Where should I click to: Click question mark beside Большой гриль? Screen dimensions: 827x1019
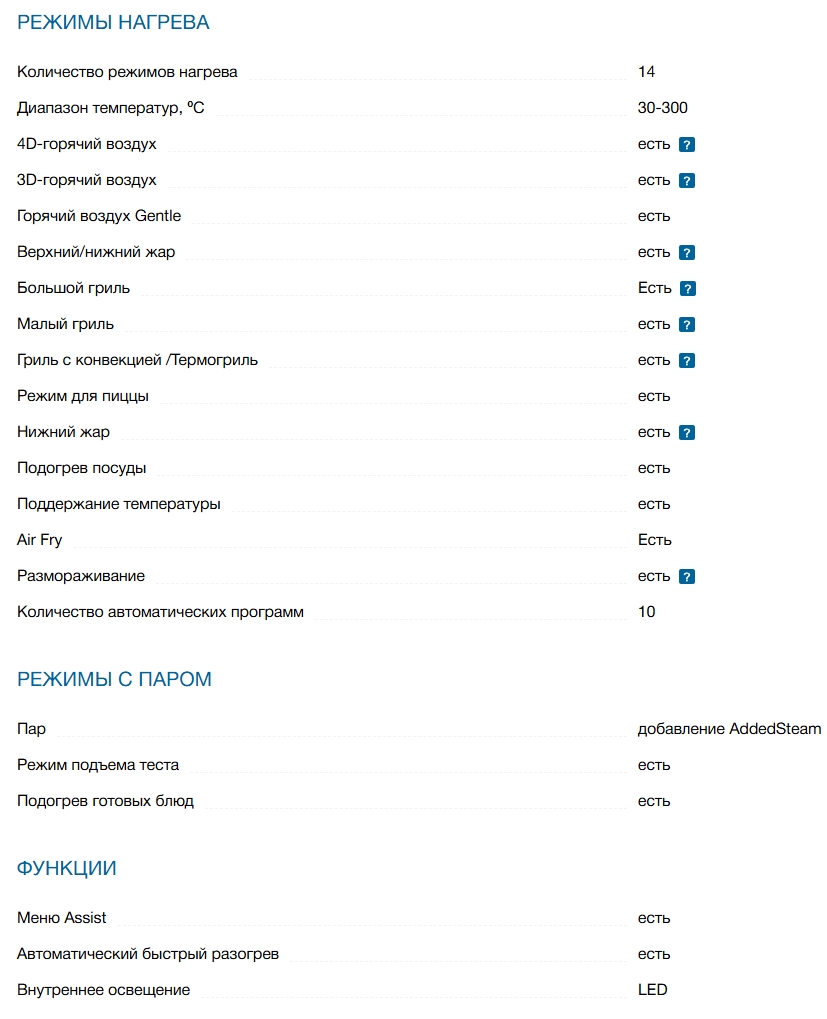(687, 289)
